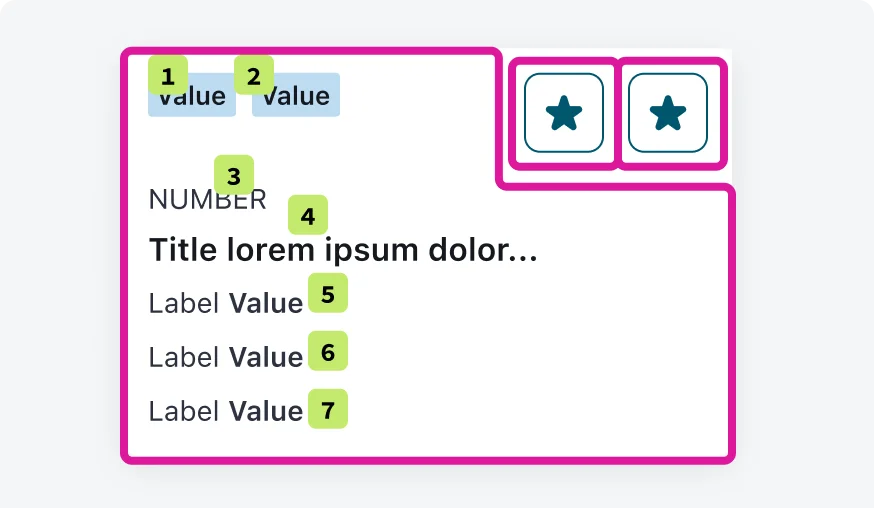Click bold "Value" beside badge 7
The width and height of the screenshot is (874, 508).
tap(265, 411)
